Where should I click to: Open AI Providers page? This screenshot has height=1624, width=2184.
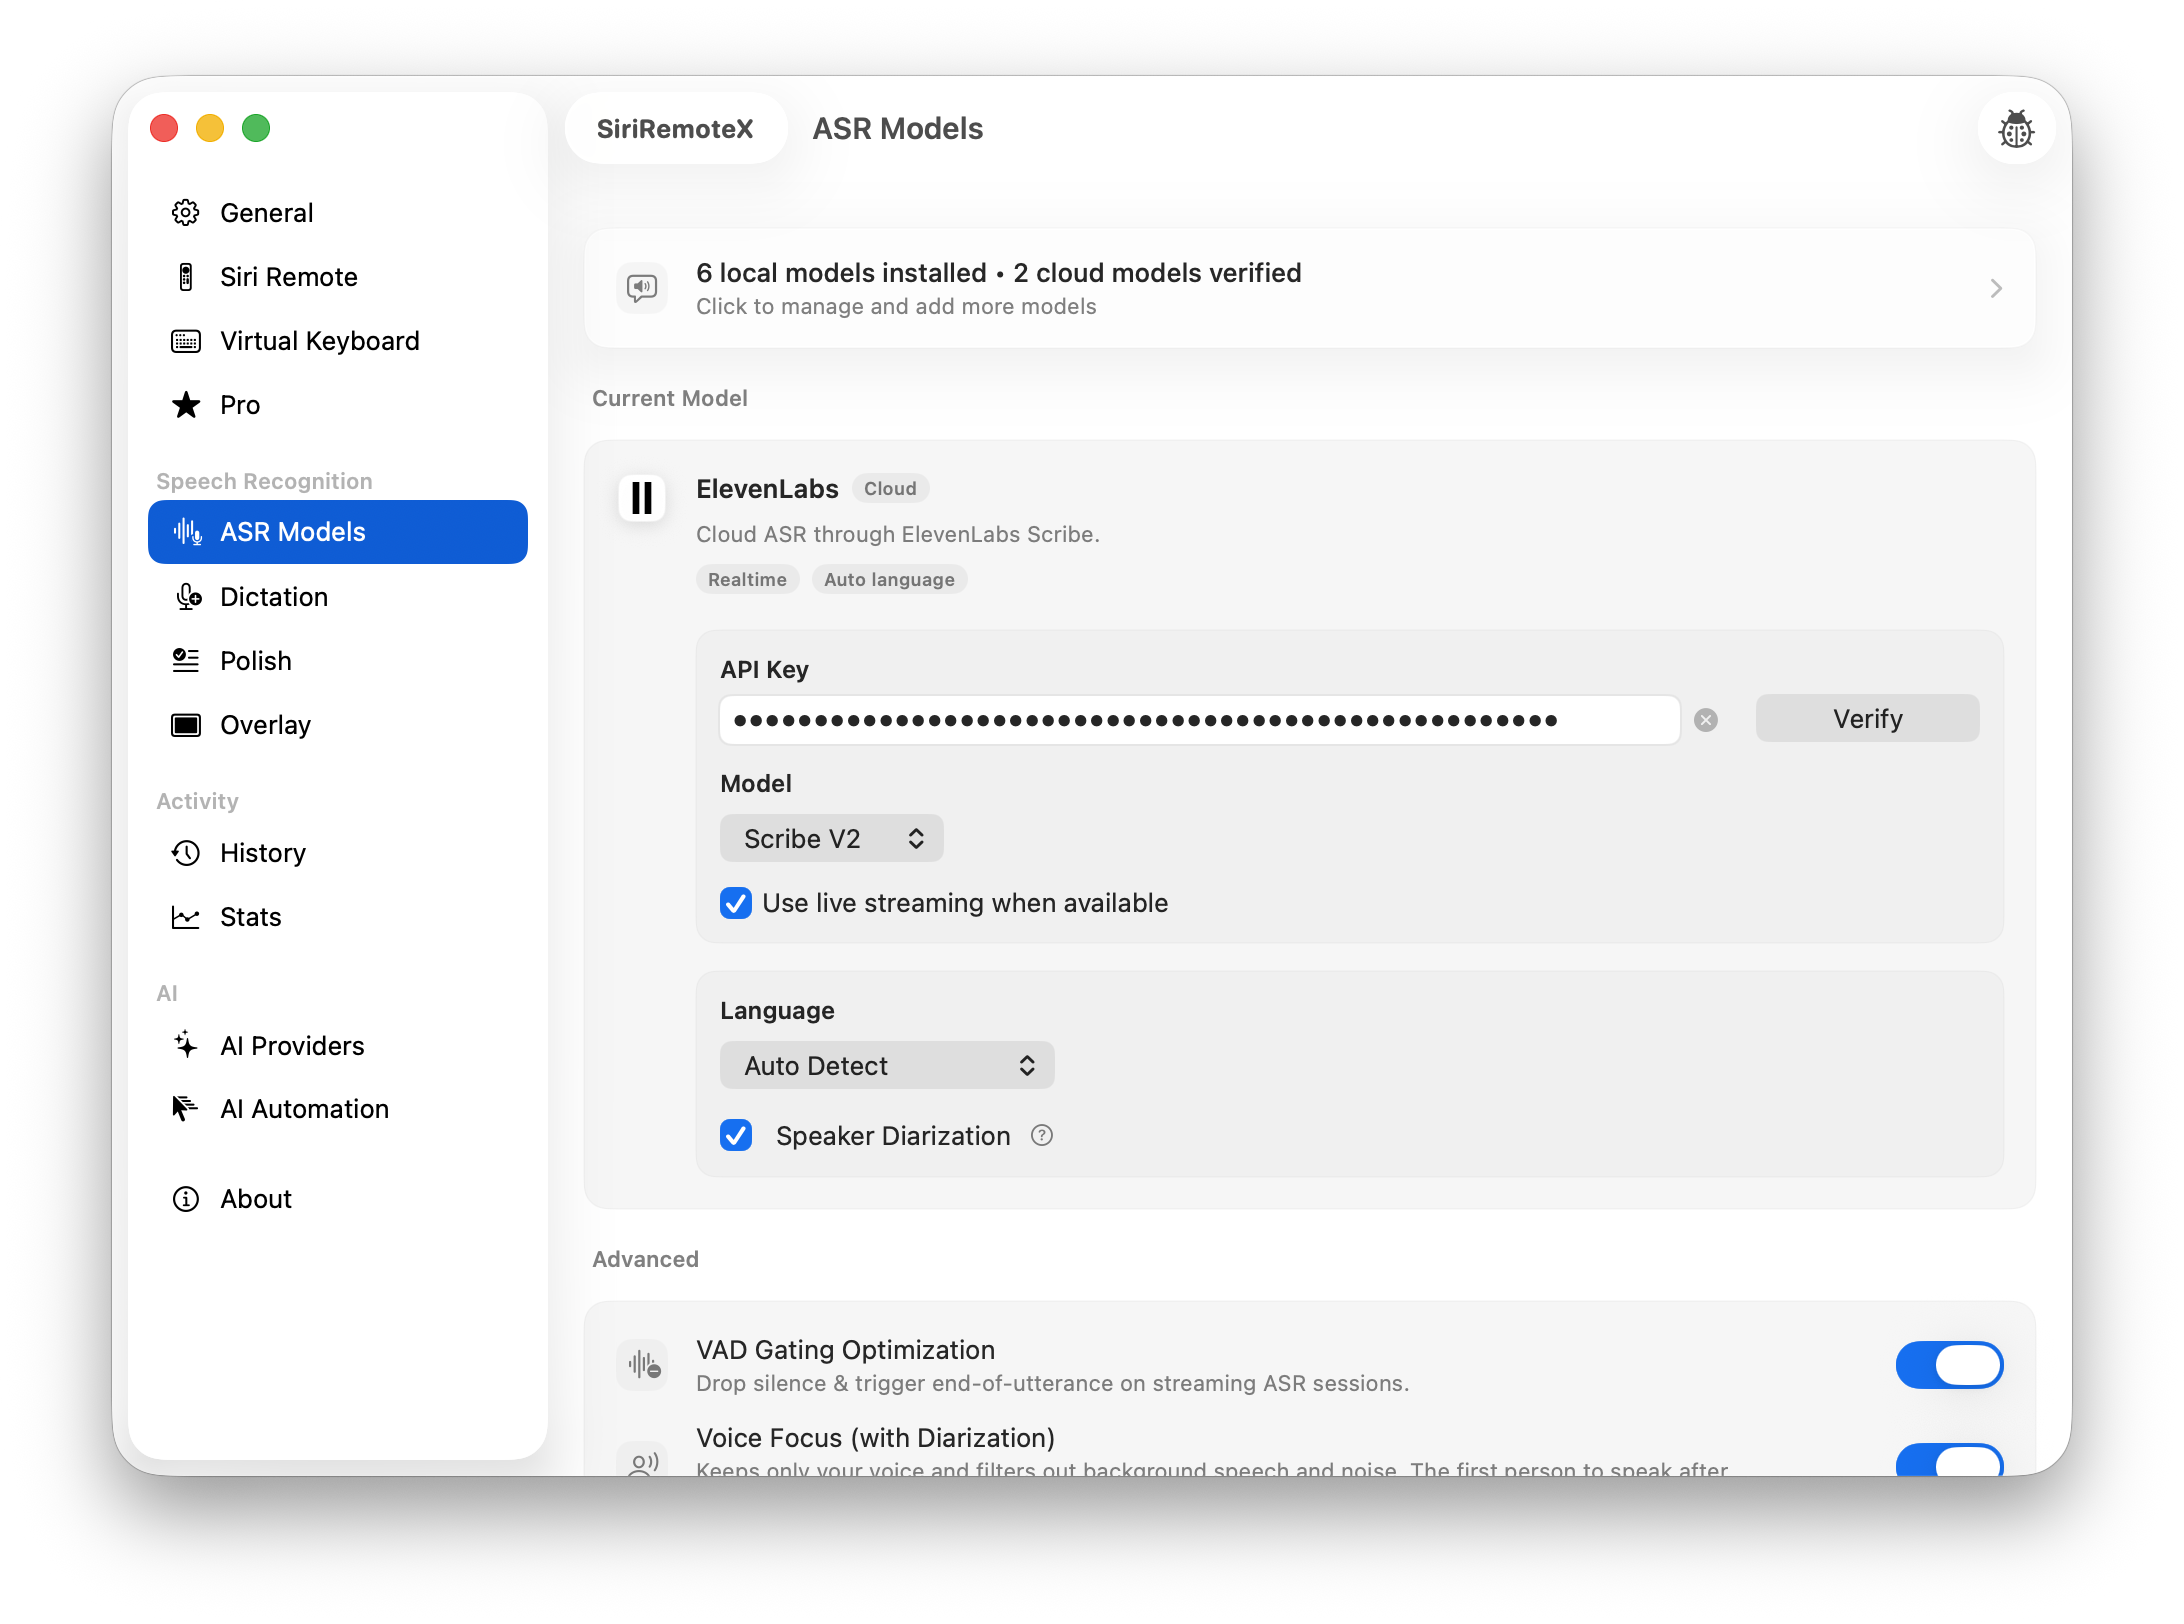[338, 1045]
